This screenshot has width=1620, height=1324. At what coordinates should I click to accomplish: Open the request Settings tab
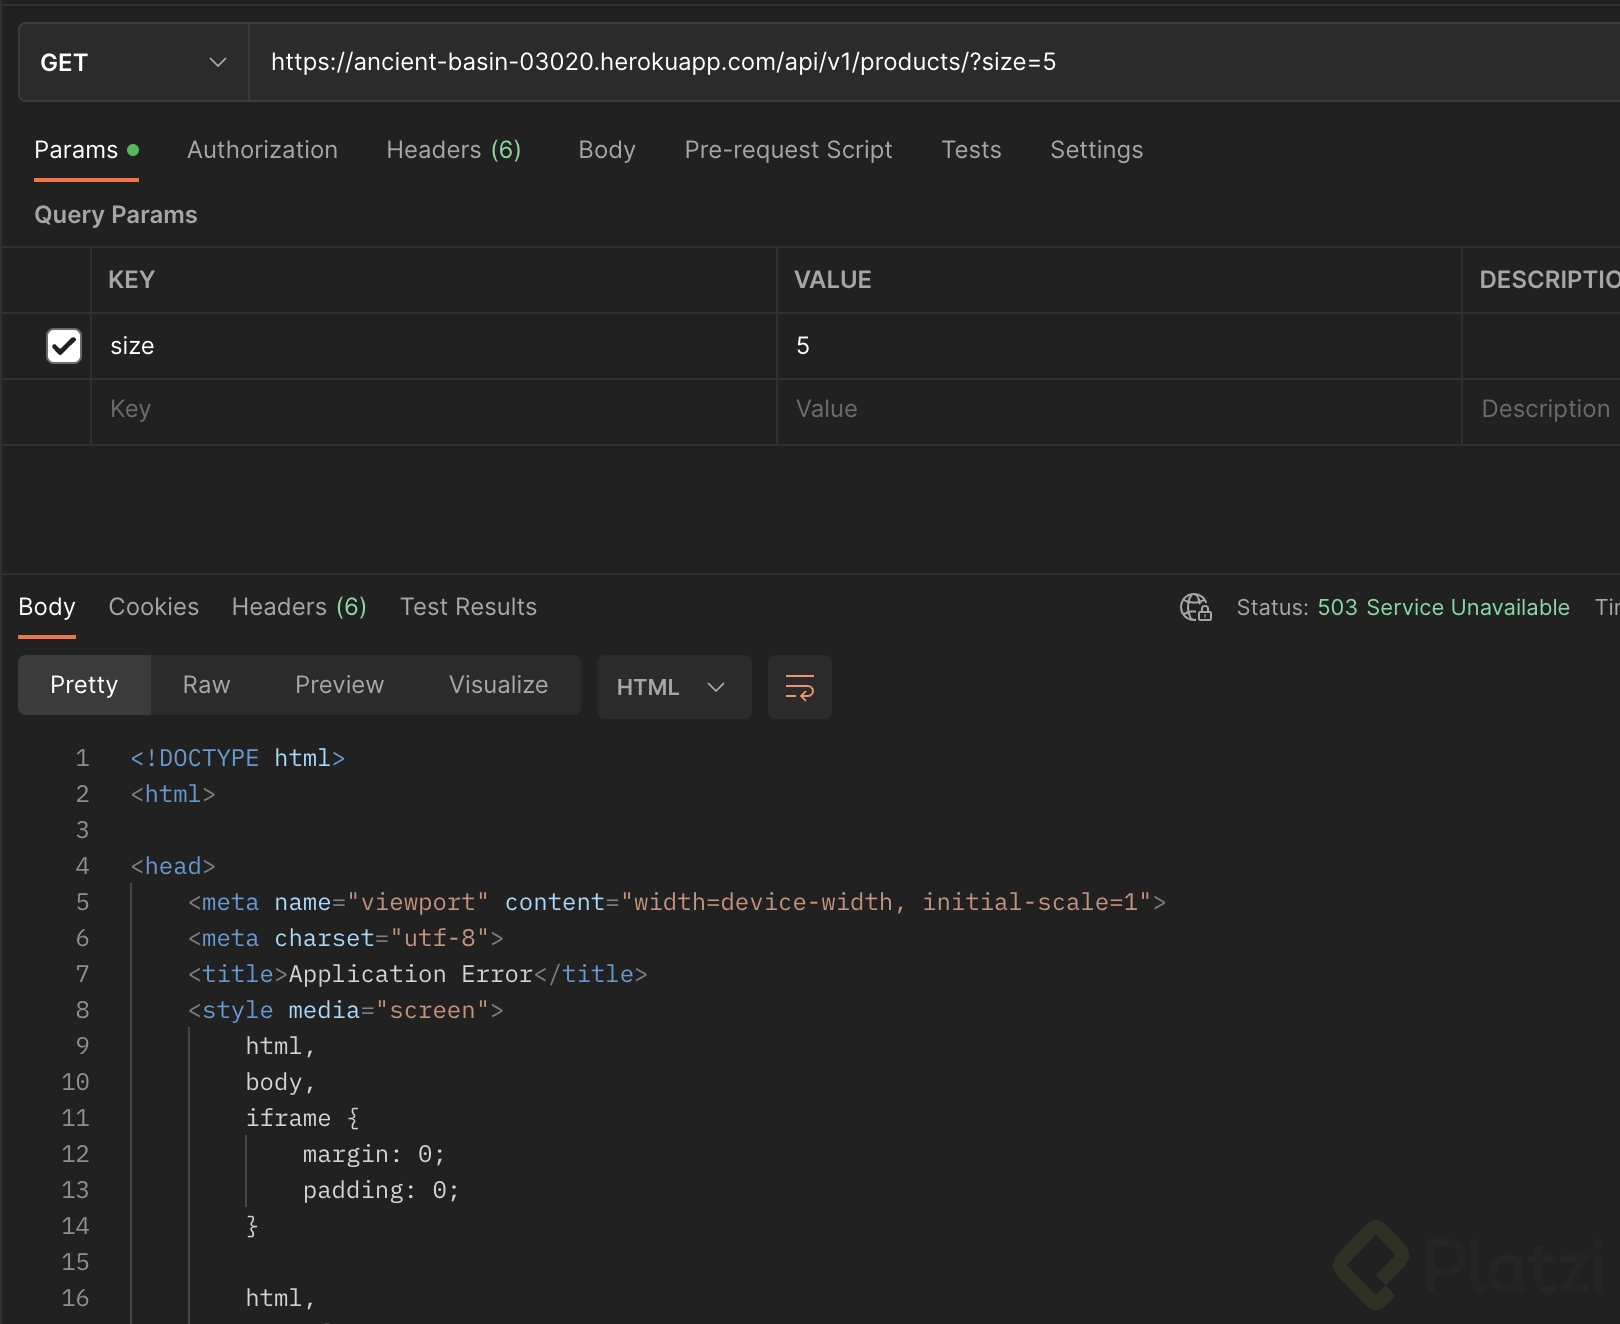[x=1096, y=150]
